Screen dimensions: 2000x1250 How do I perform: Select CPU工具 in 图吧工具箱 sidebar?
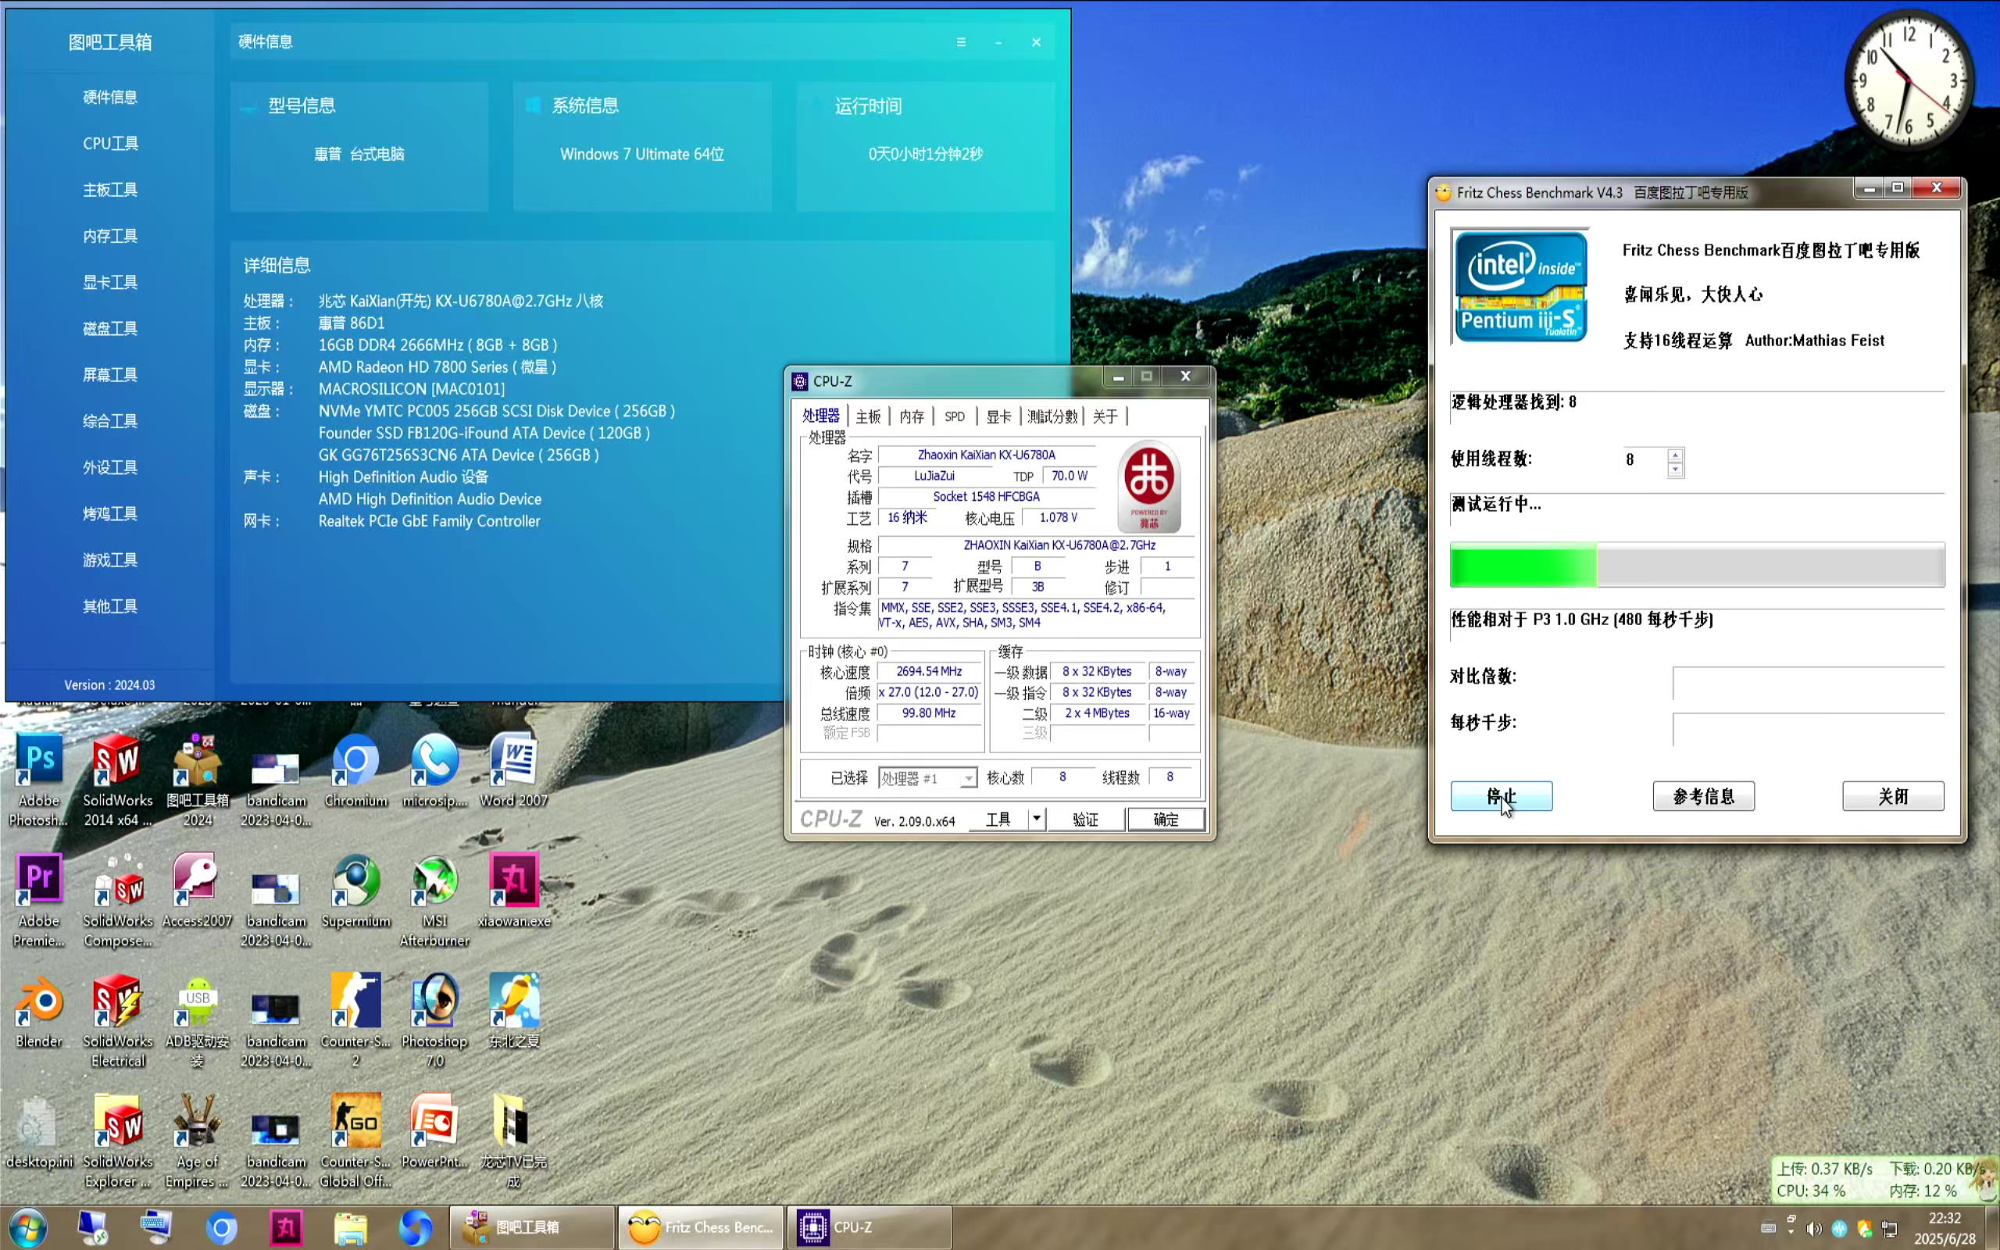click(110, 143)
